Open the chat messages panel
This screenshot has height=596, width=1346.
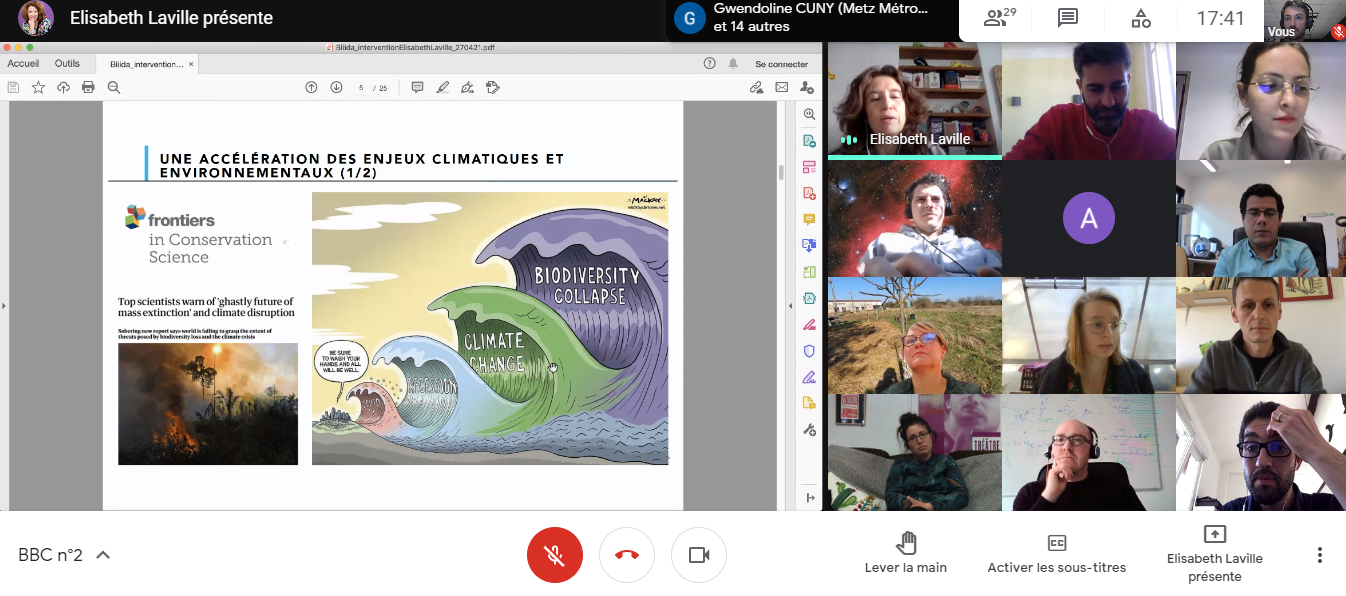tap(1068, 18)
